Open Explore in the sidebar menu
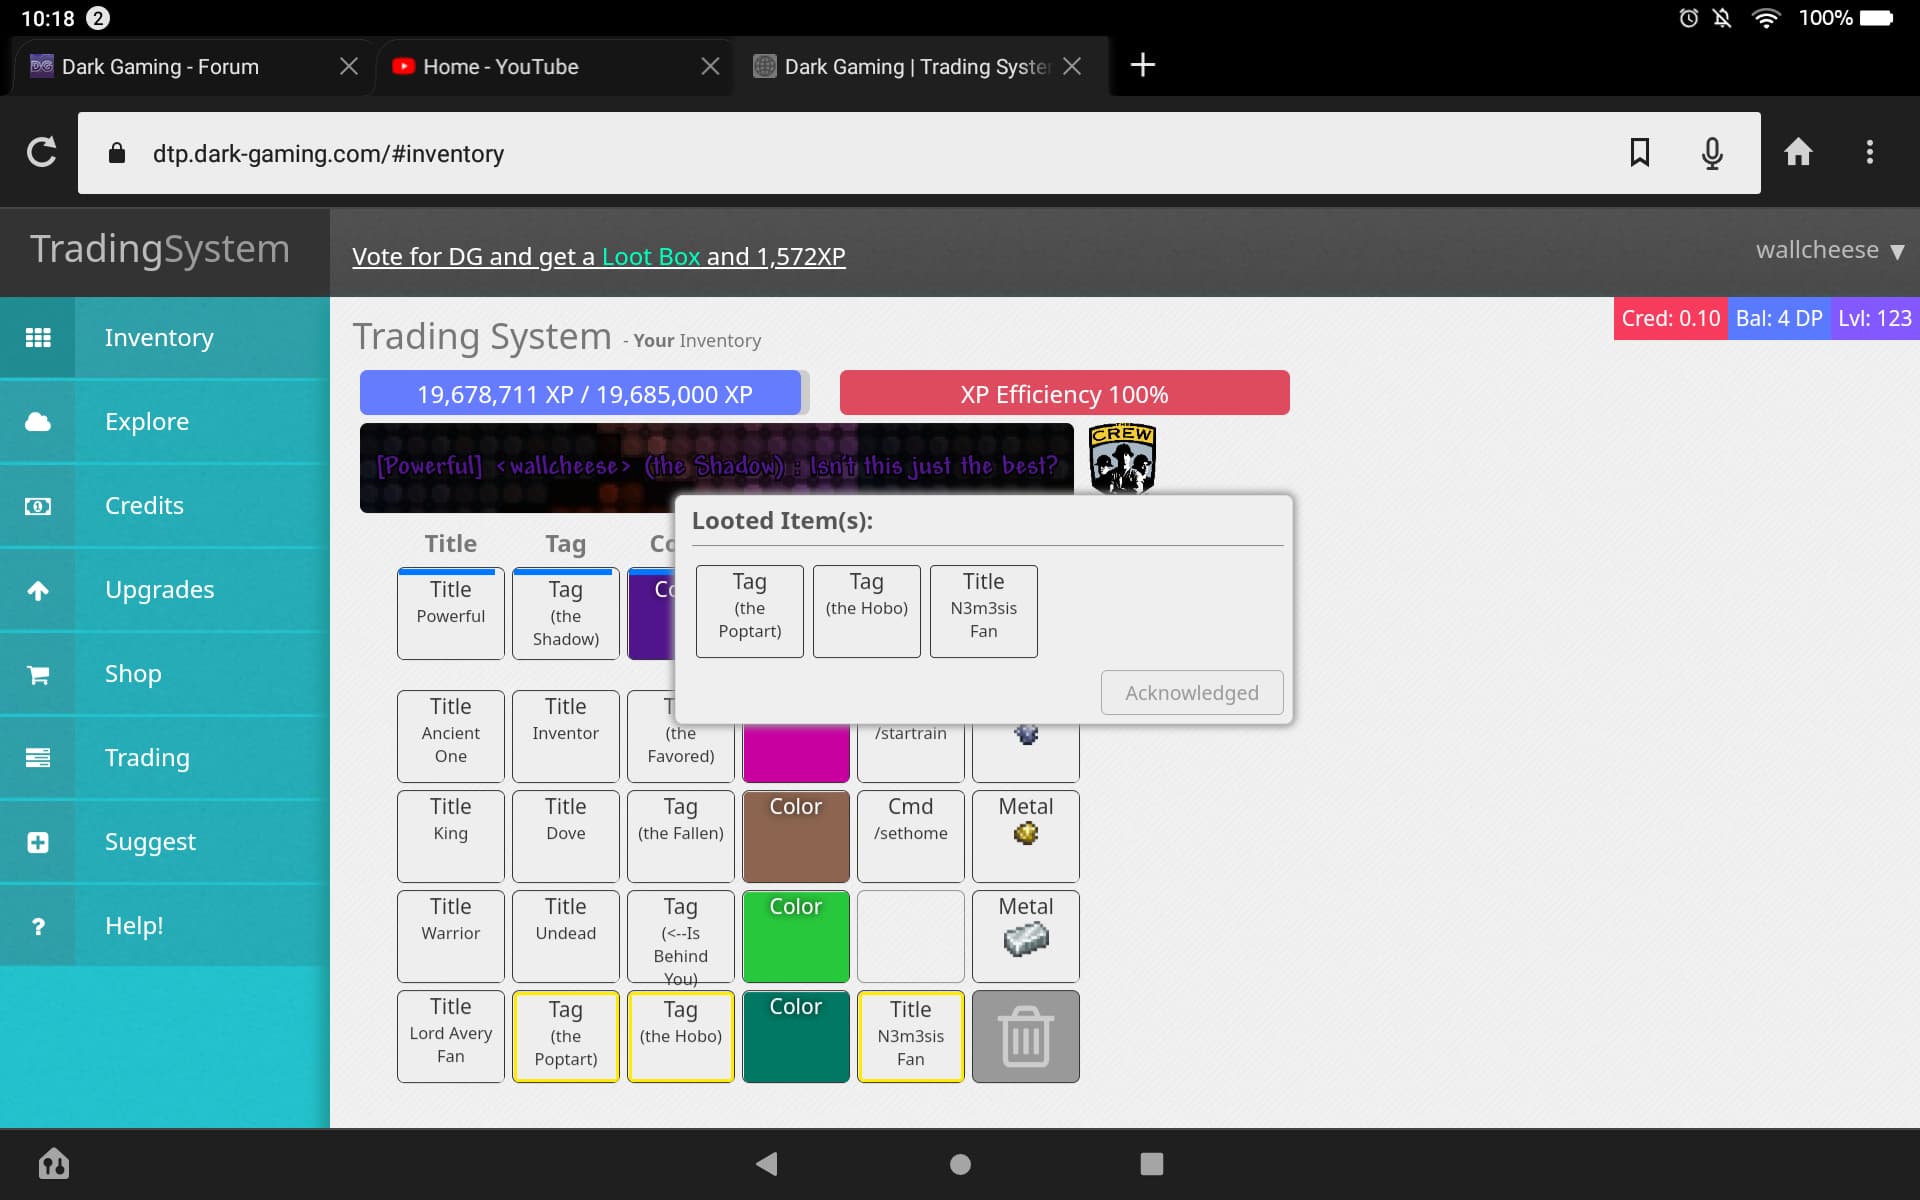 click(x=165, y=422)
